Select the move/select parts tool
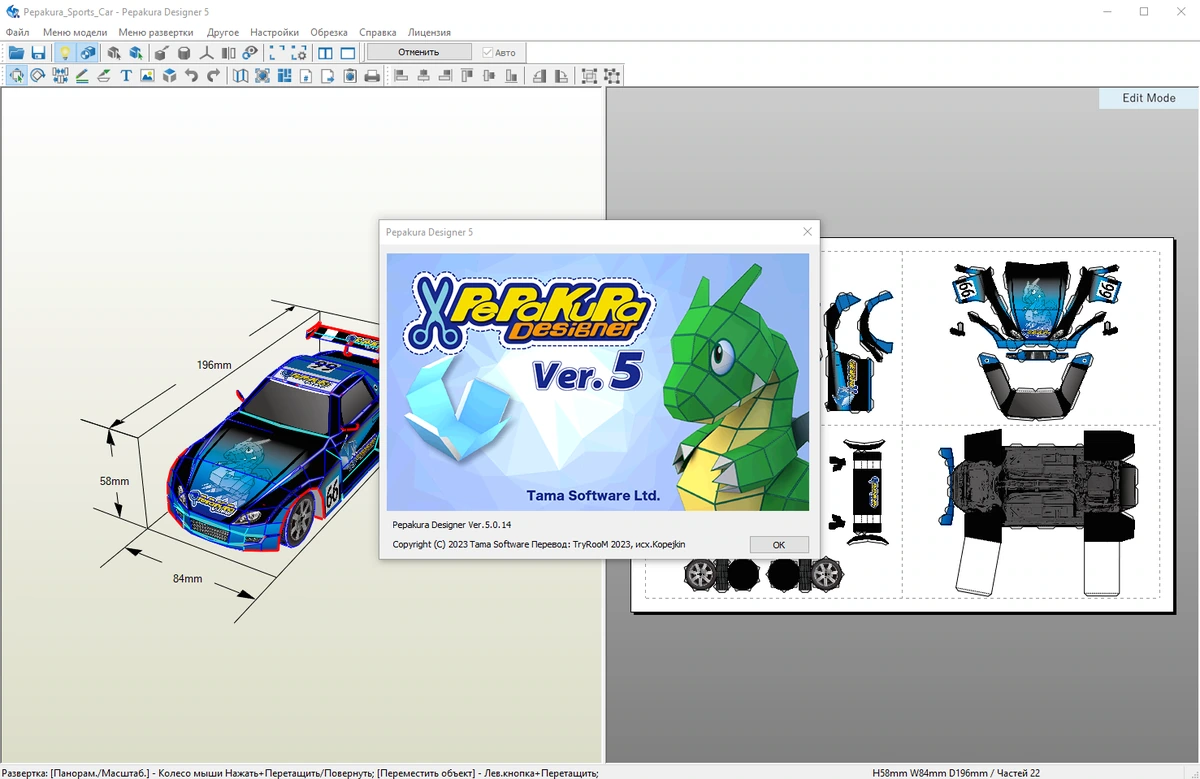Viewport: 1200px width, 779px height. click(x=17, y=75)
